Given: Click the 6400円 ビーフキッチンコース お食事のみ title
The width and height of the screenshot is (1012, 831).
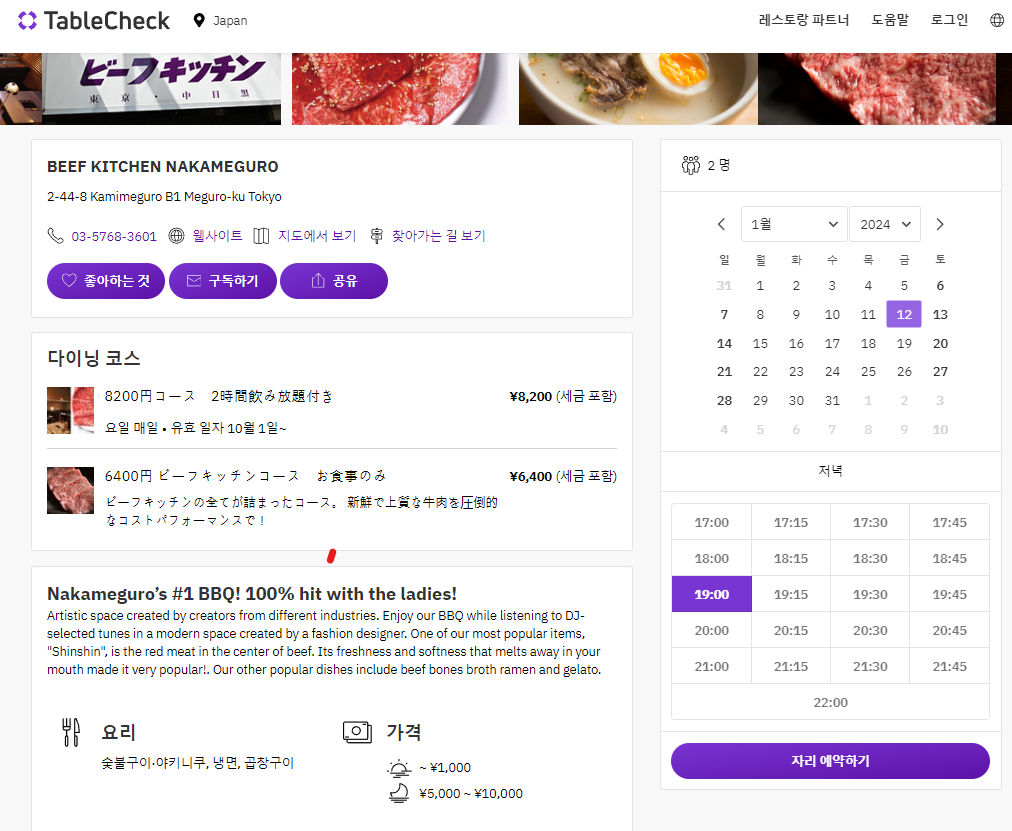Looking at the screenshot, I should point(245,476).
